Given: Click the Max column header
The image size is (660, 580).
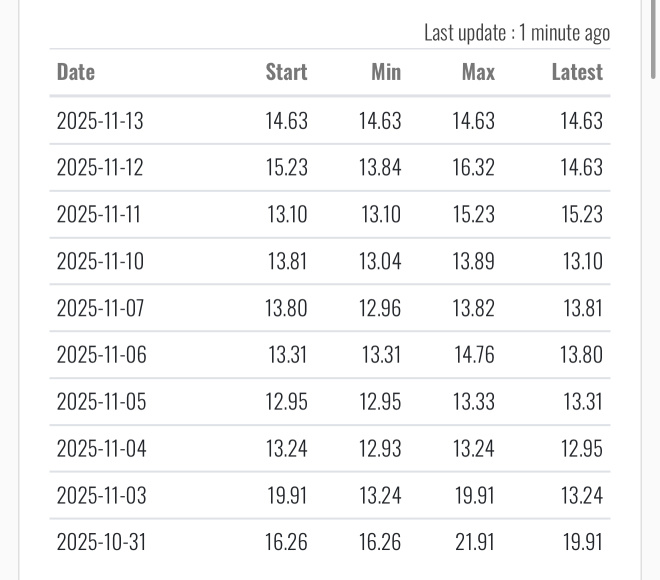Looking at the screenshot, I should (x=478, y=72).
